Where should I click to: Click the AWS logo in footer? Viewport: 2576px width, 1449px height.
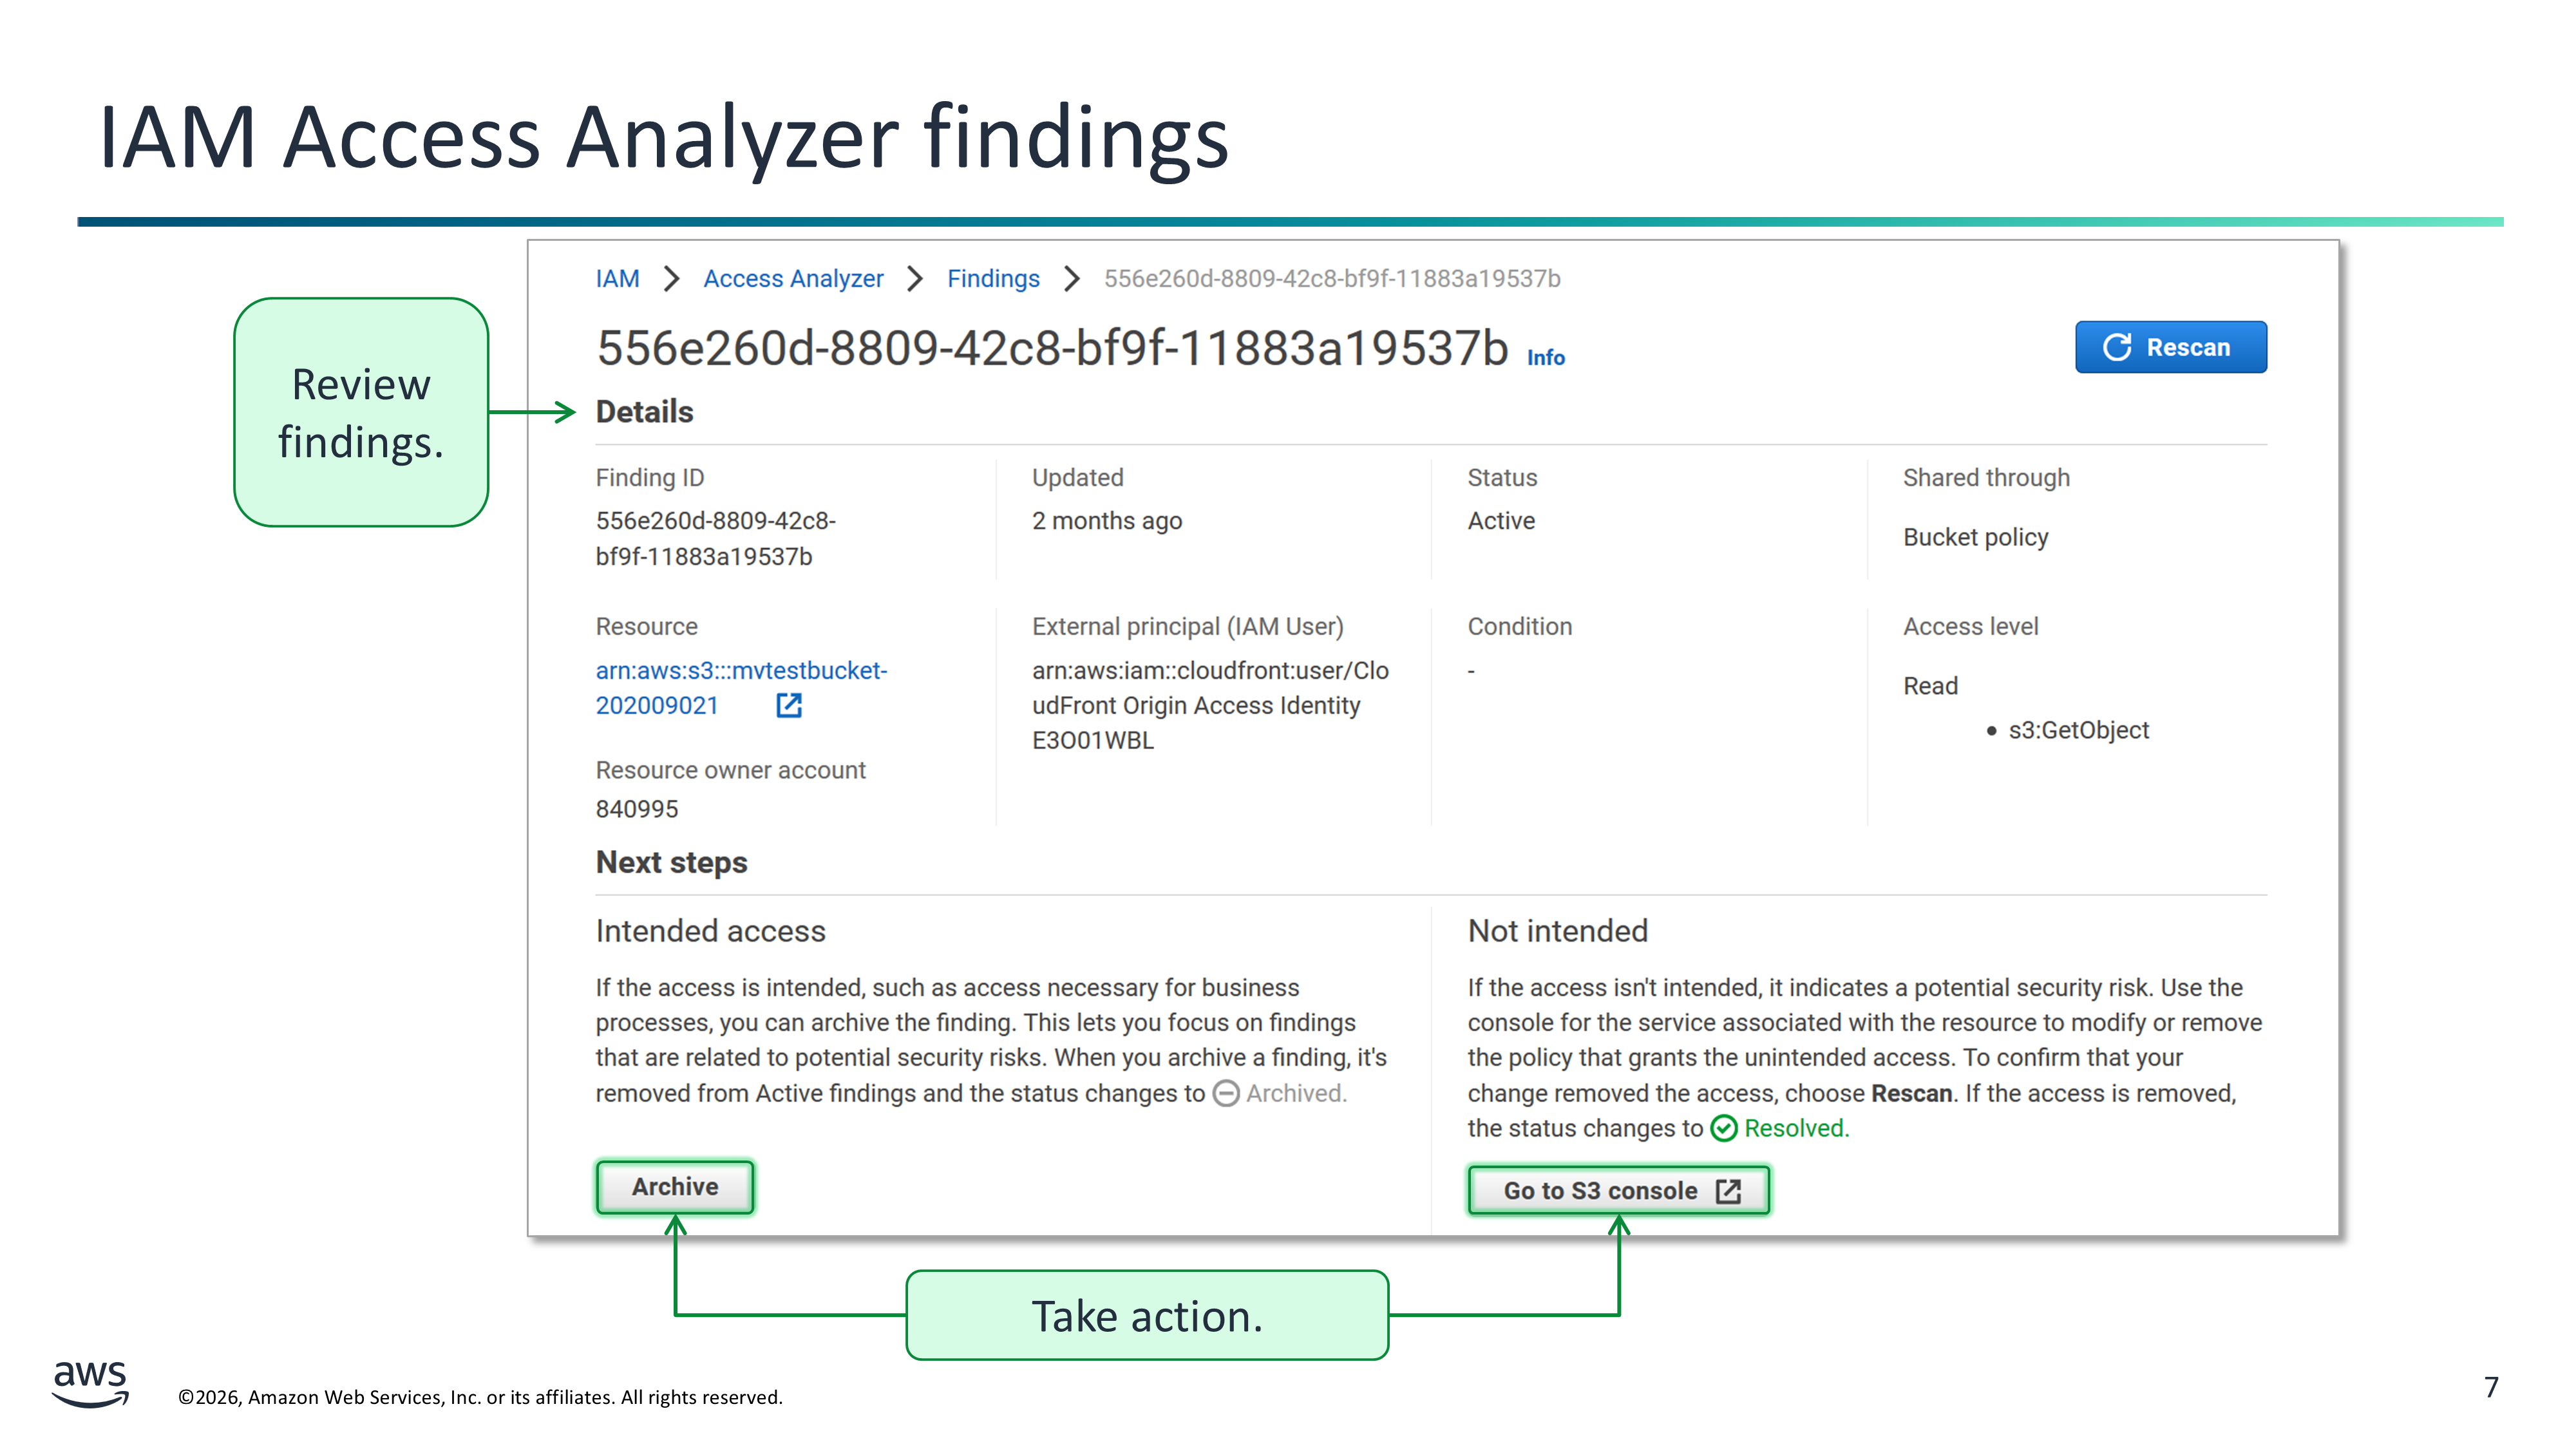90,1383
